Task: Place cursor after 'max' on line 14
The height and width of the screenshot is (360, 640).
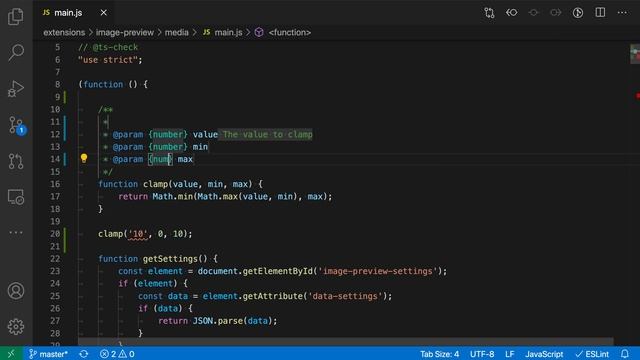Action: [x=193, y=159]
